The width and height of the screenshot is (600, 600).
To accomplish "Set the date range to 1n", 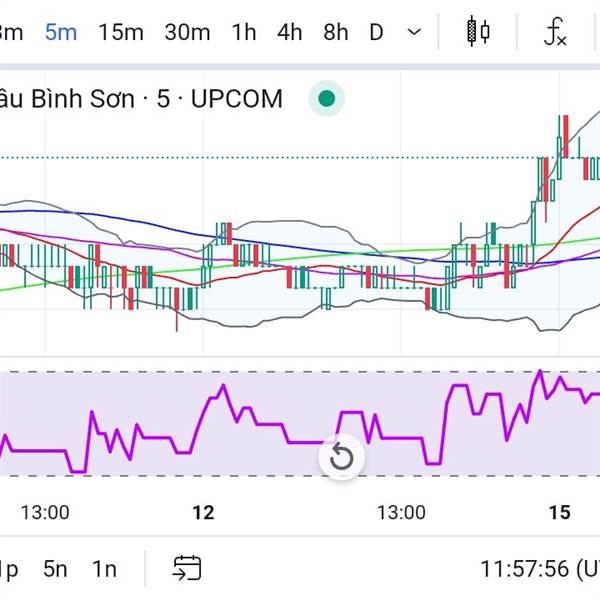I will point(104,569).
